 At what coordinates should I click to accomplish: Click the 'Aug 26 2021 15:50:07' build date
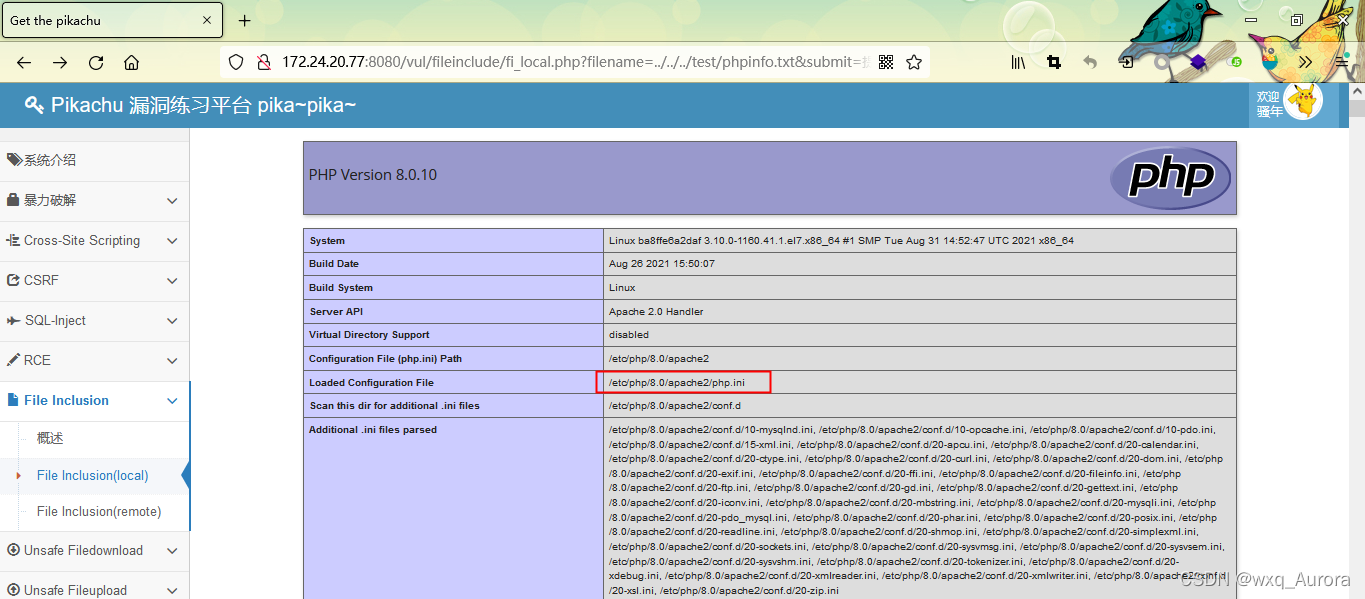pyautogui.click(x=661, y=264)
